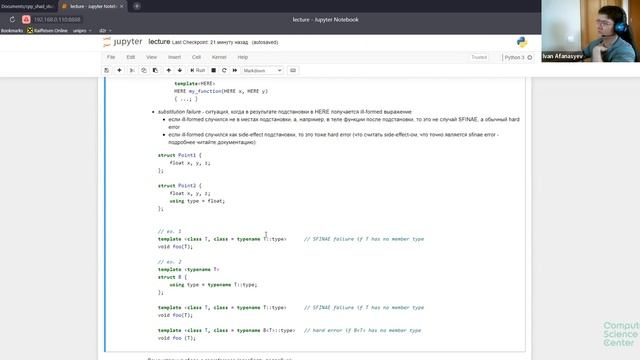Click the '// ex. 1' comment
The image size is (640, 360).
point(169,231)
